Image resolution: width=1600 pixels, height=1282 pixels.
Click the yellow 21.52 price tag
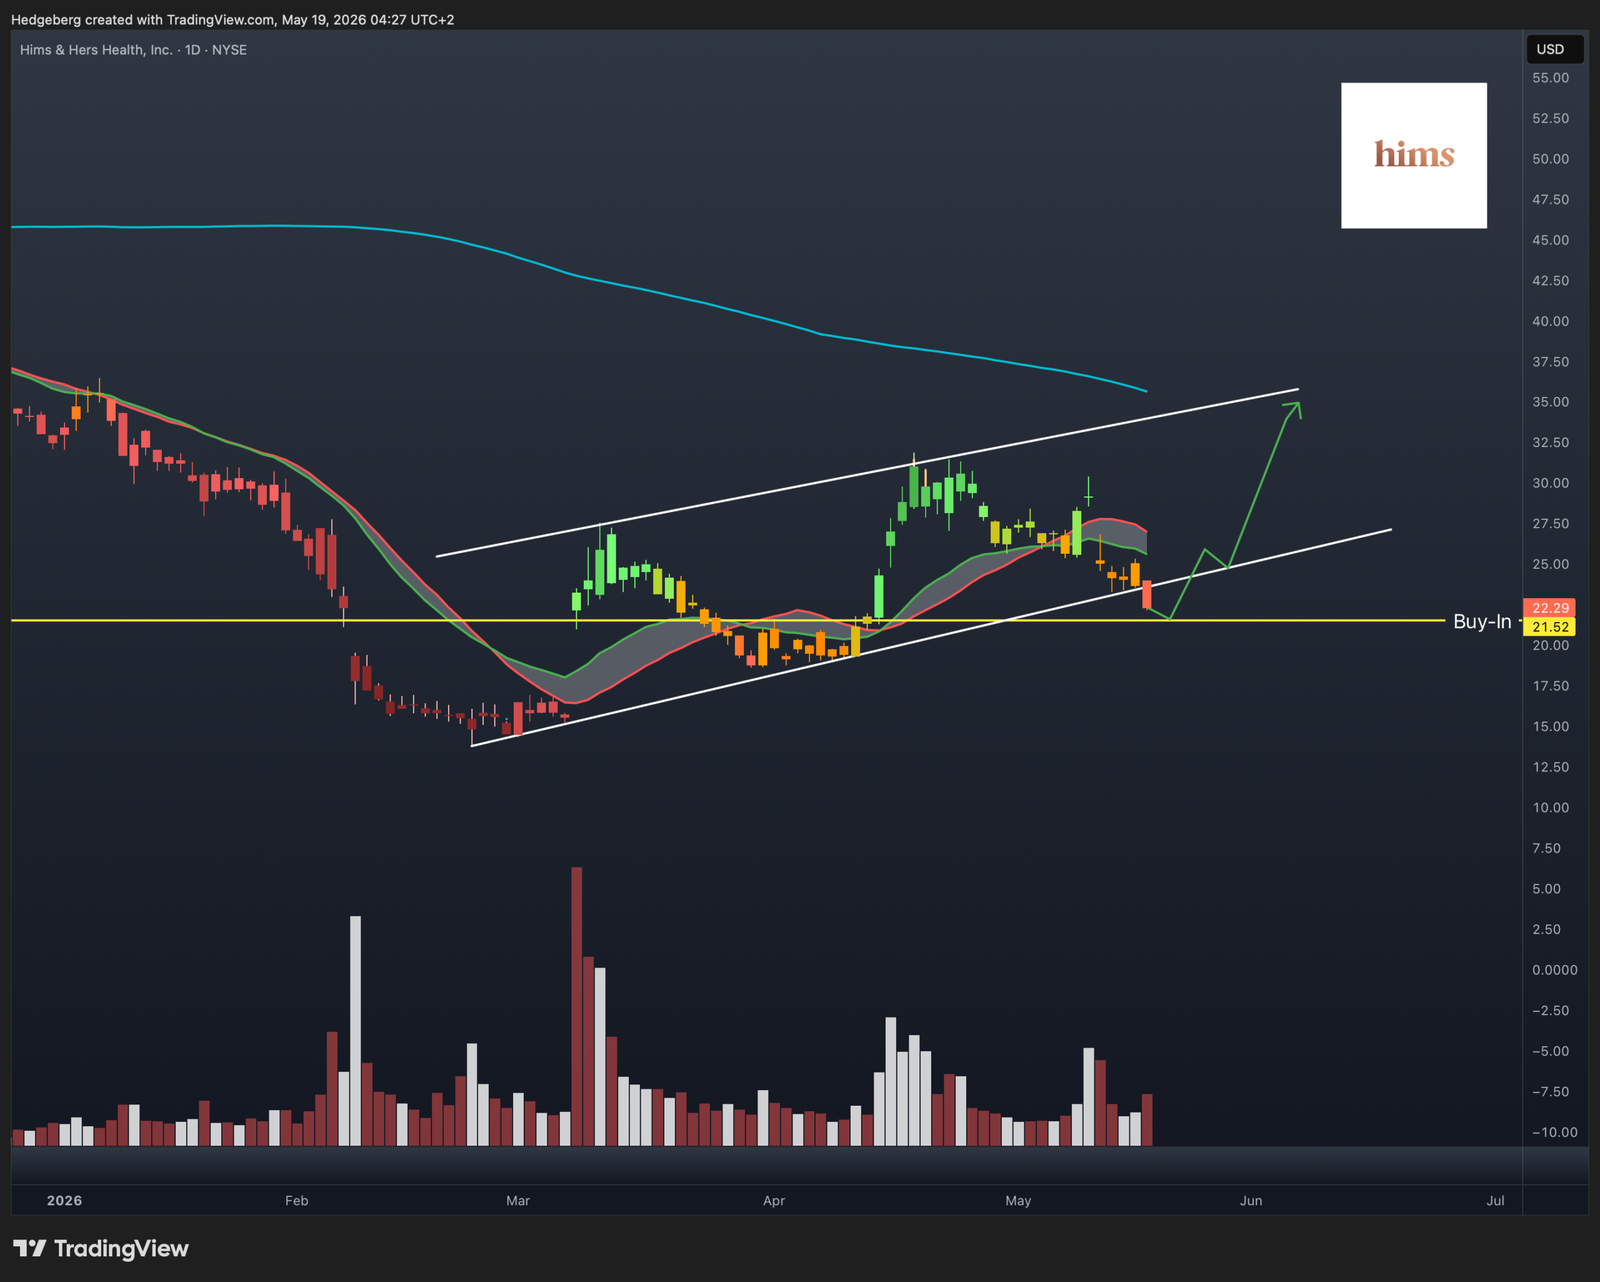tap(1549, 627)
